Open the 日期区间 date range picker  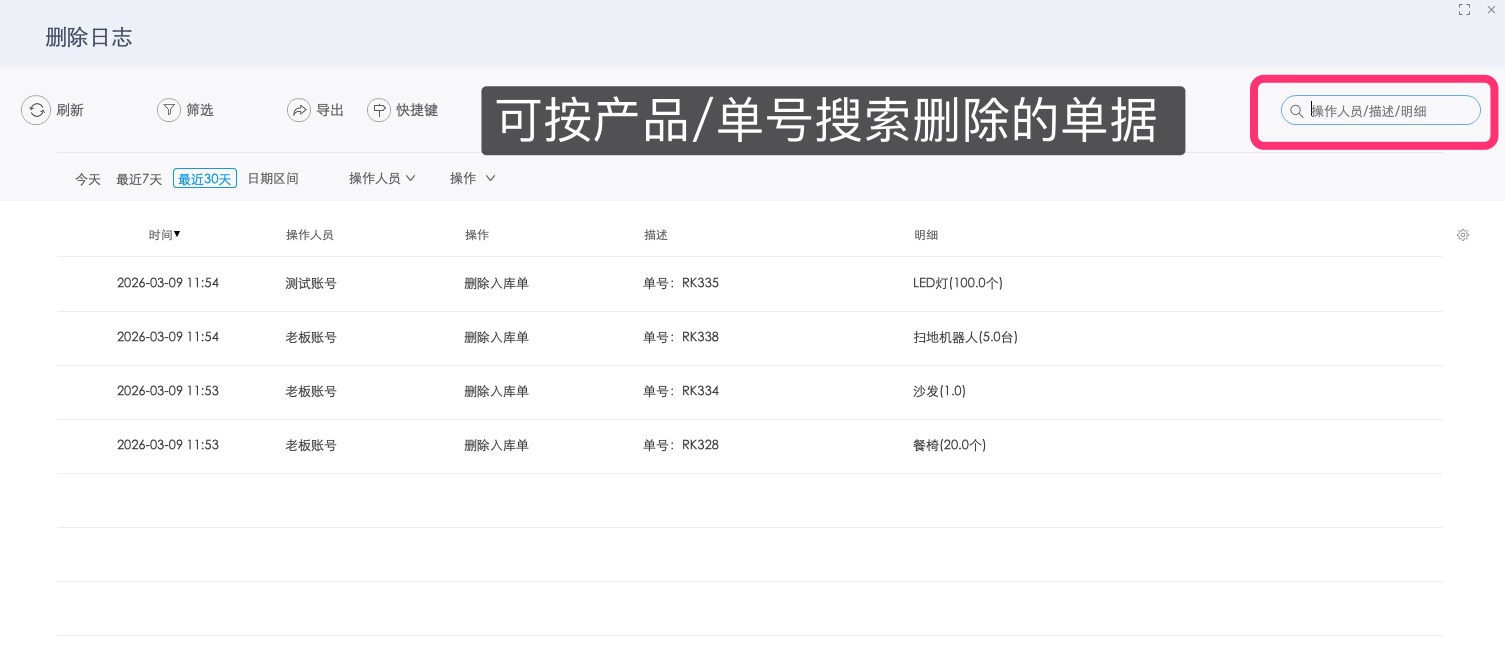click(272, 178)
